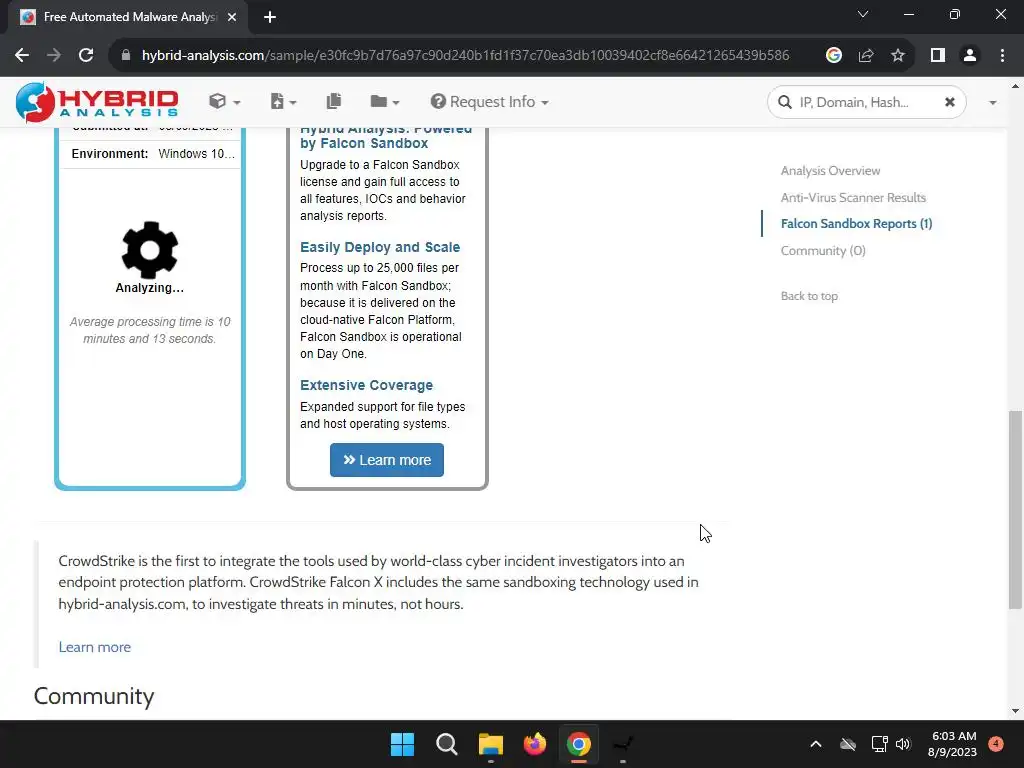Viewport: 1024px width, 768px height.
Task: Open the folder dropdown in navbar
Action: point(385,101)
